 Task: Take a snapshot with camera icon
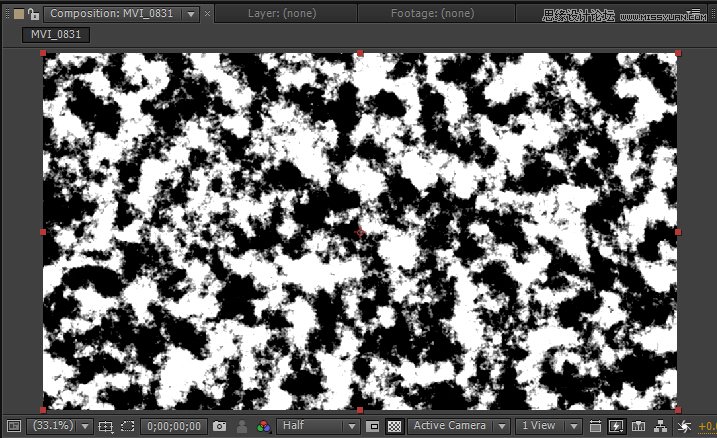(220, 426)
